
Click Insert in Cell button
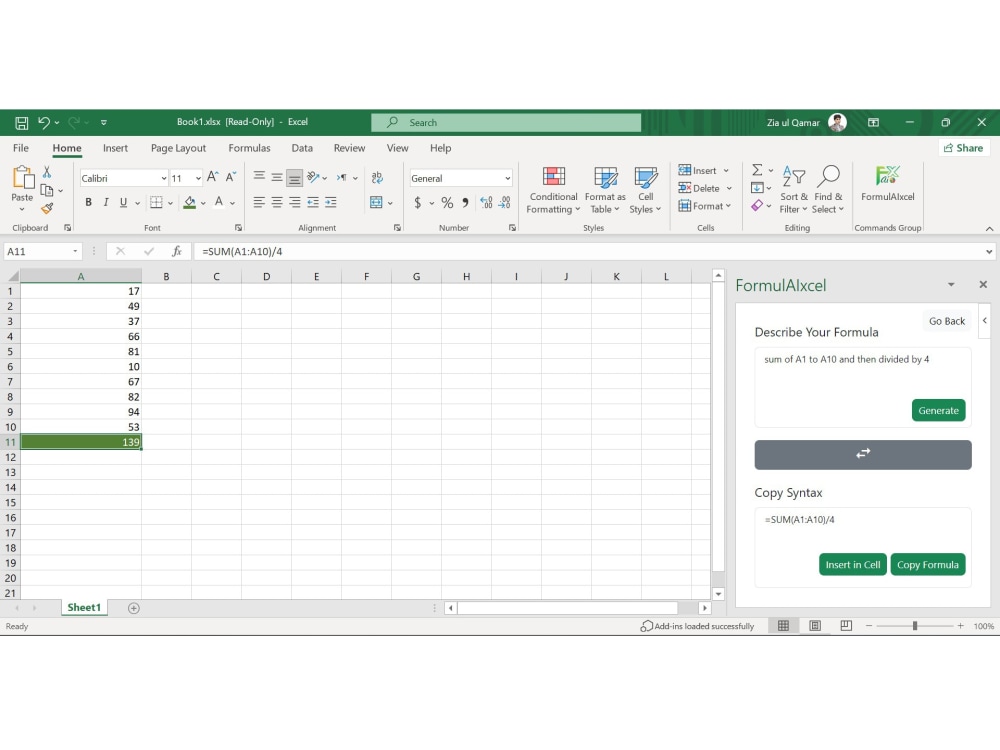[x=853, y=564]
